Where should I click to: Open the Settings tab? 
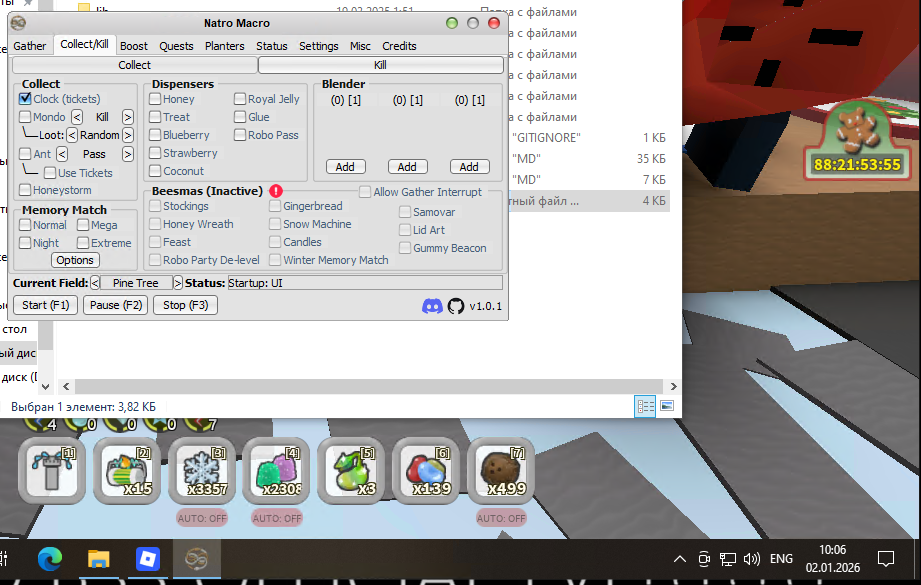pyautogui.click(x=318, y=46)
